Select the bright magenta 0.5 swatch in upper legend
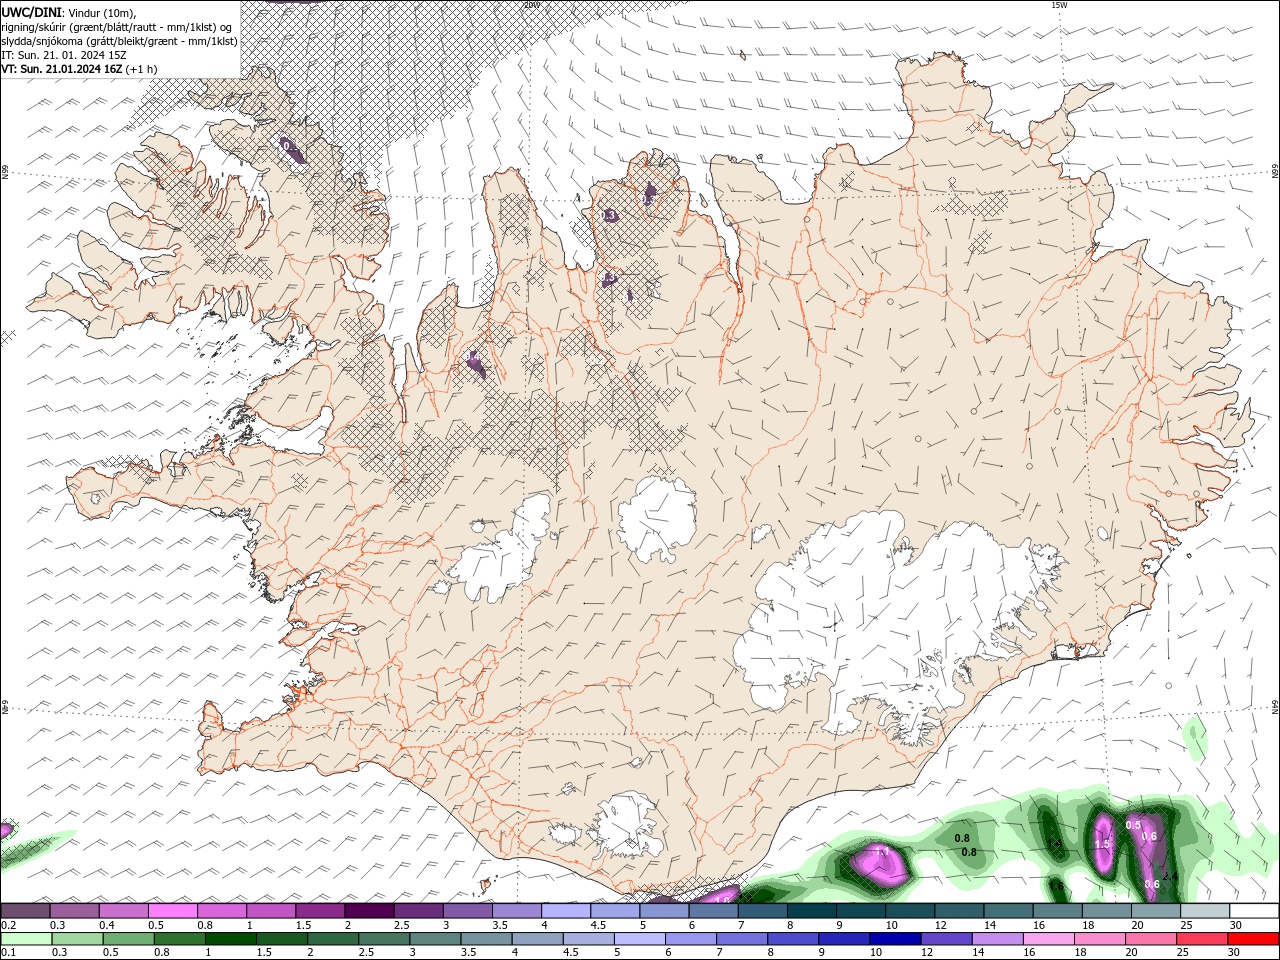Viewport: 1280px width, 960px height. [x=172, y=911]
